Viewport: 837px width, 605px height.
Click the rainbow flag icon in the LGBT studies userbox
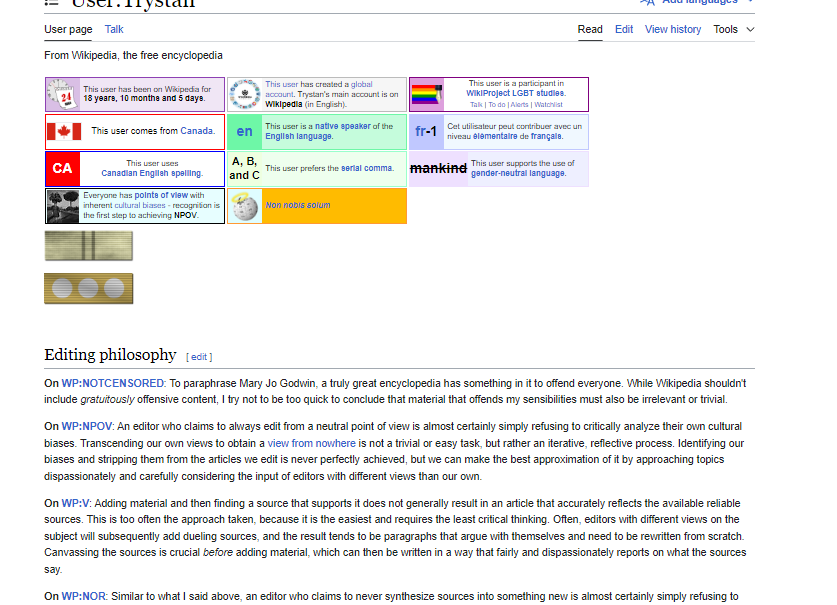(x=427, y=95)
